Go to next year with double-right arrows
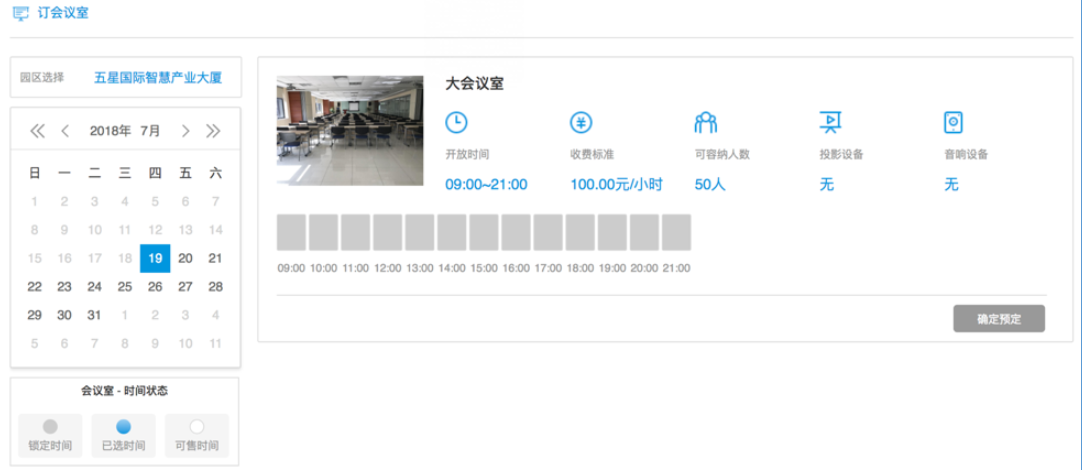The image size is (1082, 470). click(x=213, y=131)
